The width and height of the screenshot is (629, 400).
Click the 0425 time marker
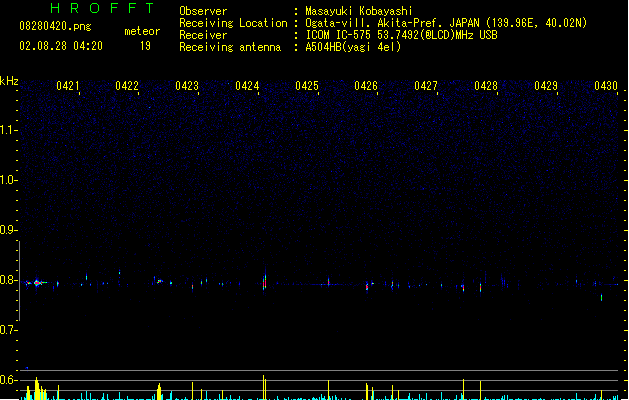(x=306, y=86)
